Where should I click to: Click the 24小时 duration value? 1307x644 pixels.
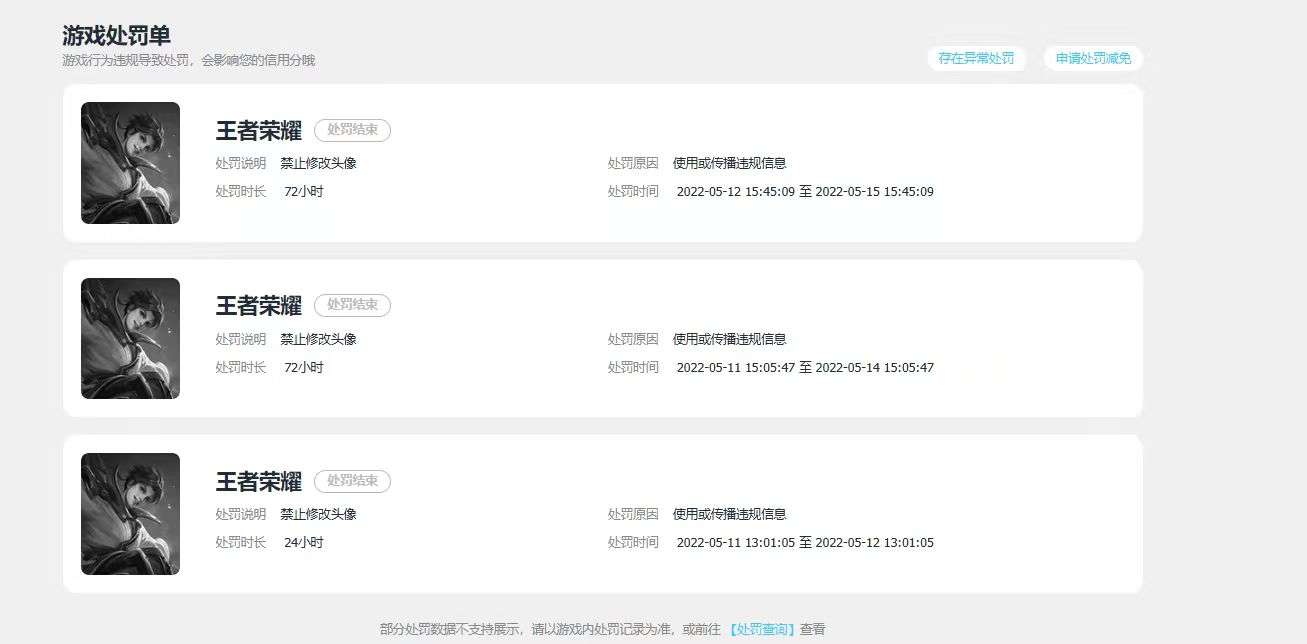click(304, 542)
